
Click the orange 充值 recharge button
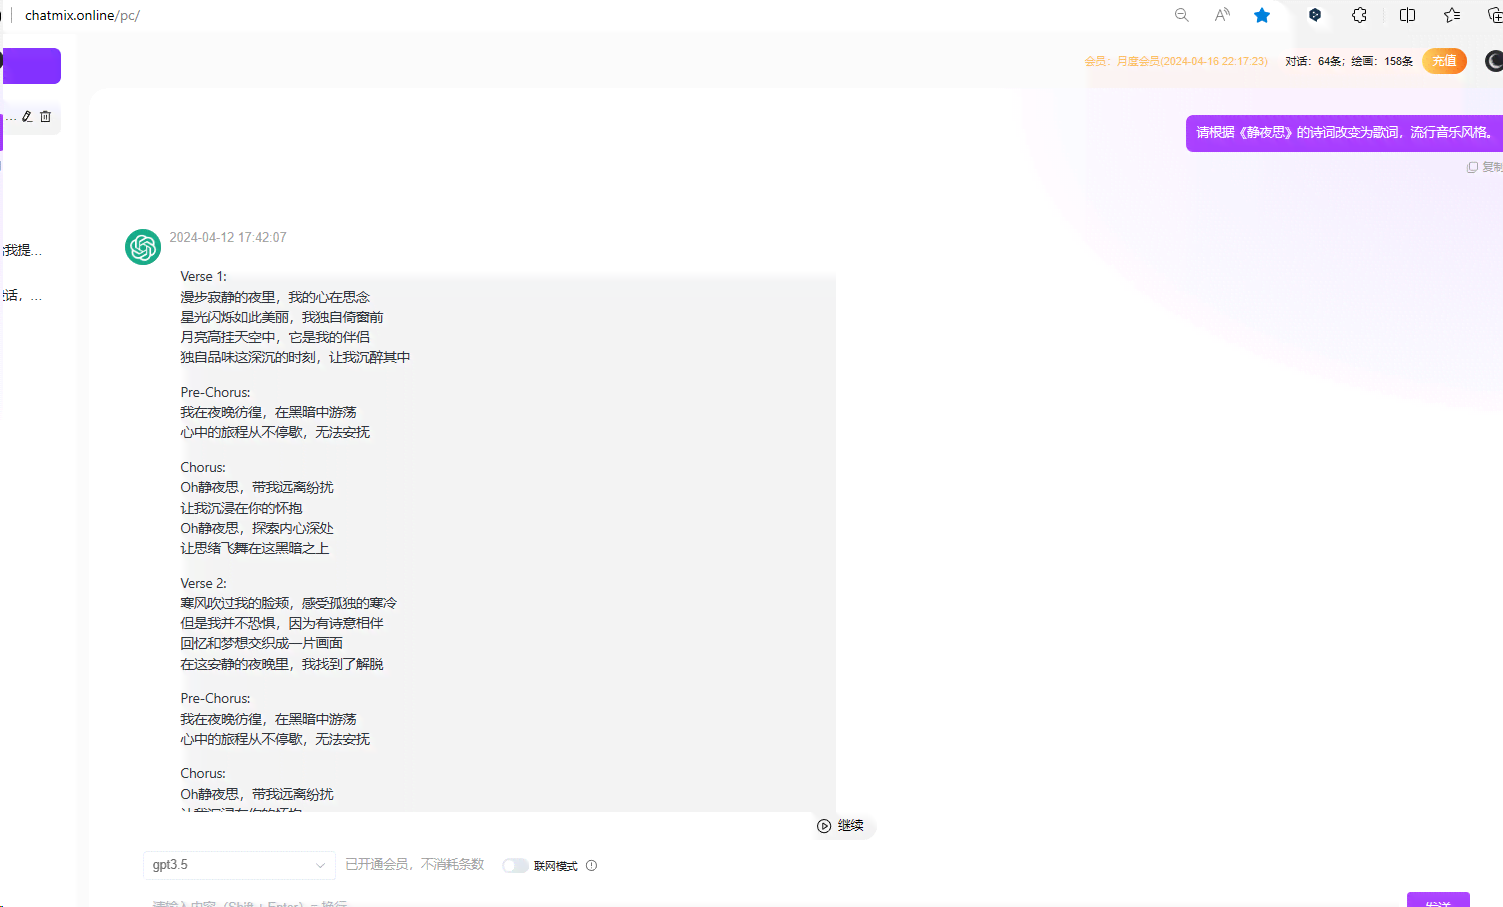point(1444,61)
